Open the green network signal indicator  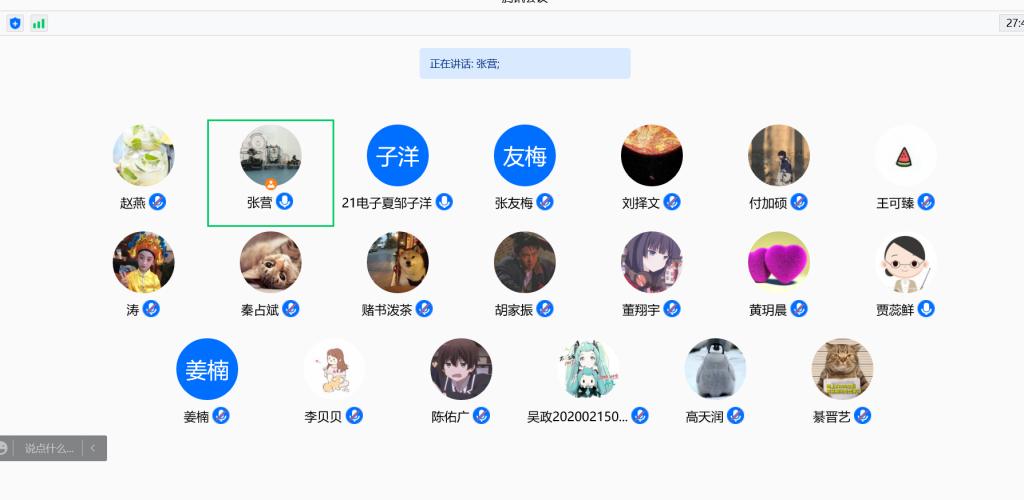(x=39, y=23)
